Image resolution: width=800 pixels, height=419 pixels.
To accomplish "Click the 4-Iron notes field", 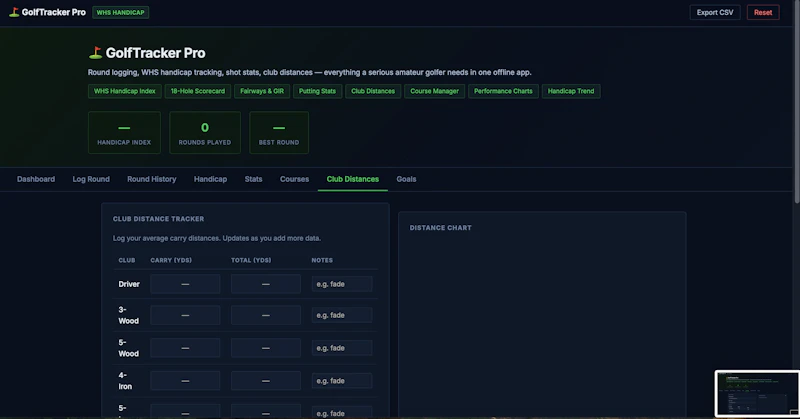I will click(x=342, y=381).
